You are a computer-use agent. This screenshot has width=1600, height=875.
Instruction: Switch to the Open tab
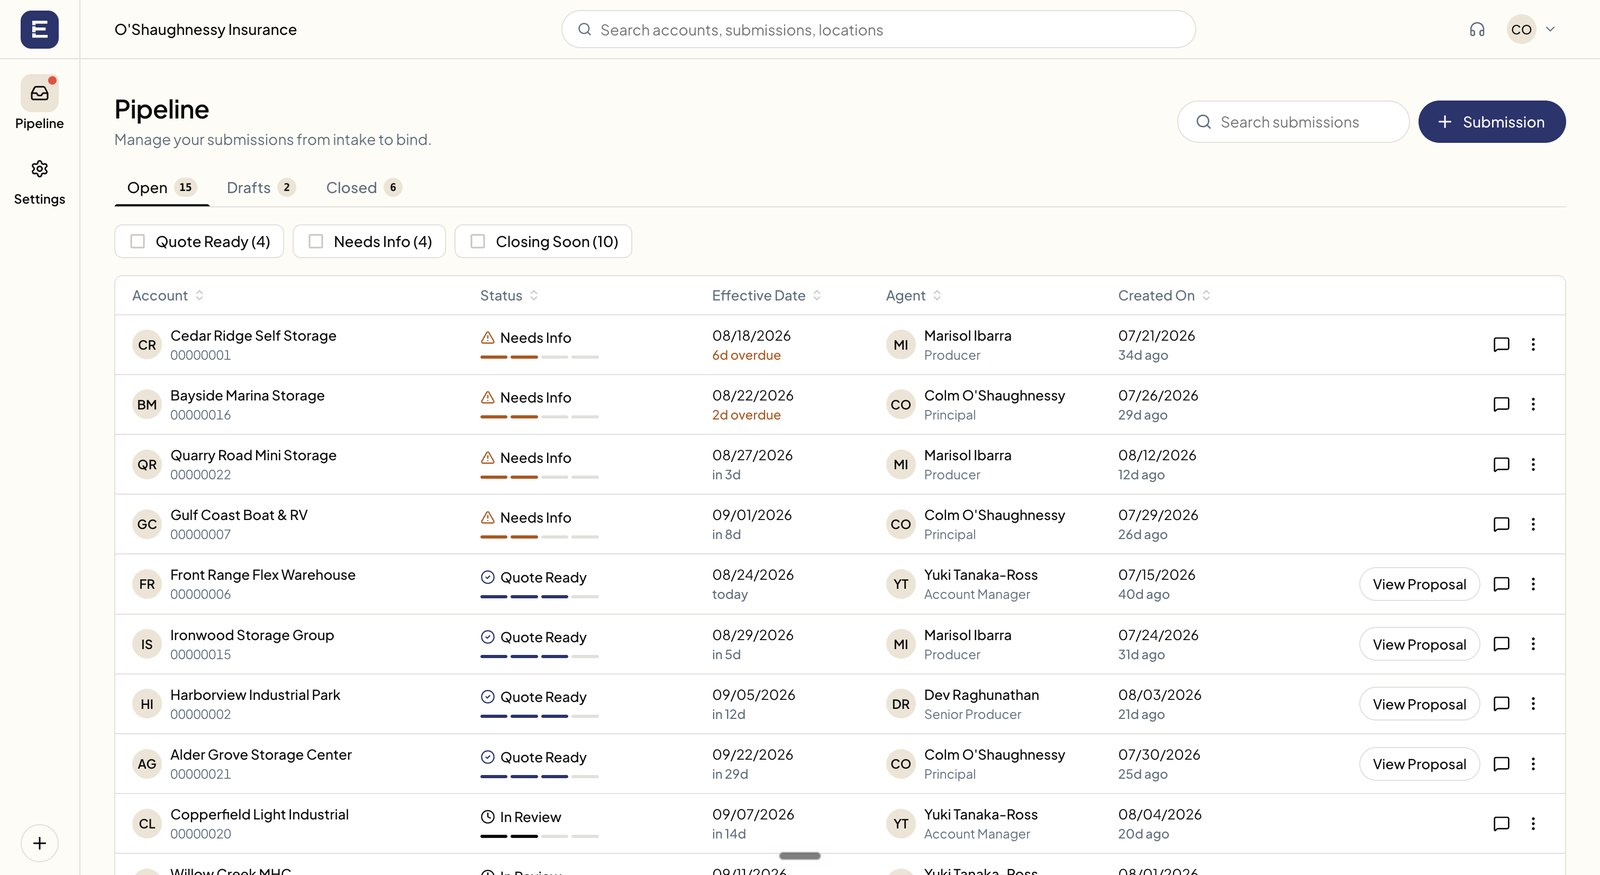tap(162, 188)
